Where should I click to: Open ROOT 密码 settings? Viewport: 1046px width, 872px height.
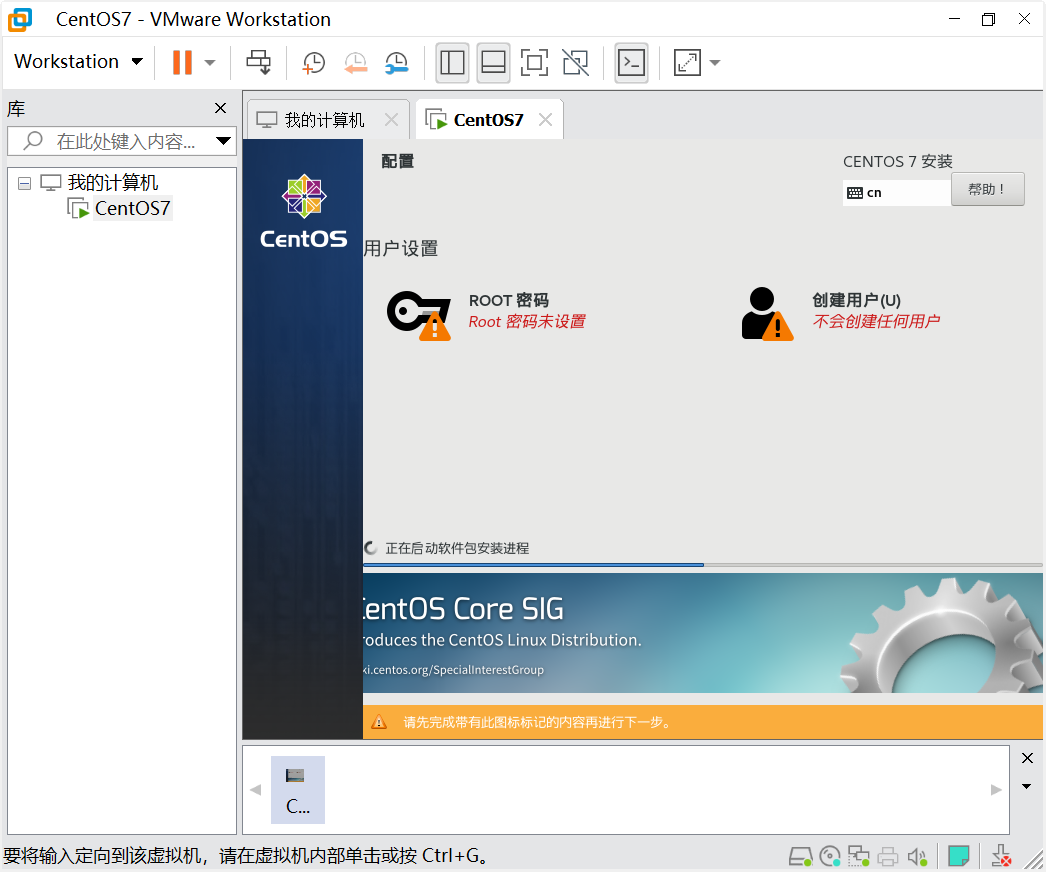pyautogui.click(x=508, y=300)
